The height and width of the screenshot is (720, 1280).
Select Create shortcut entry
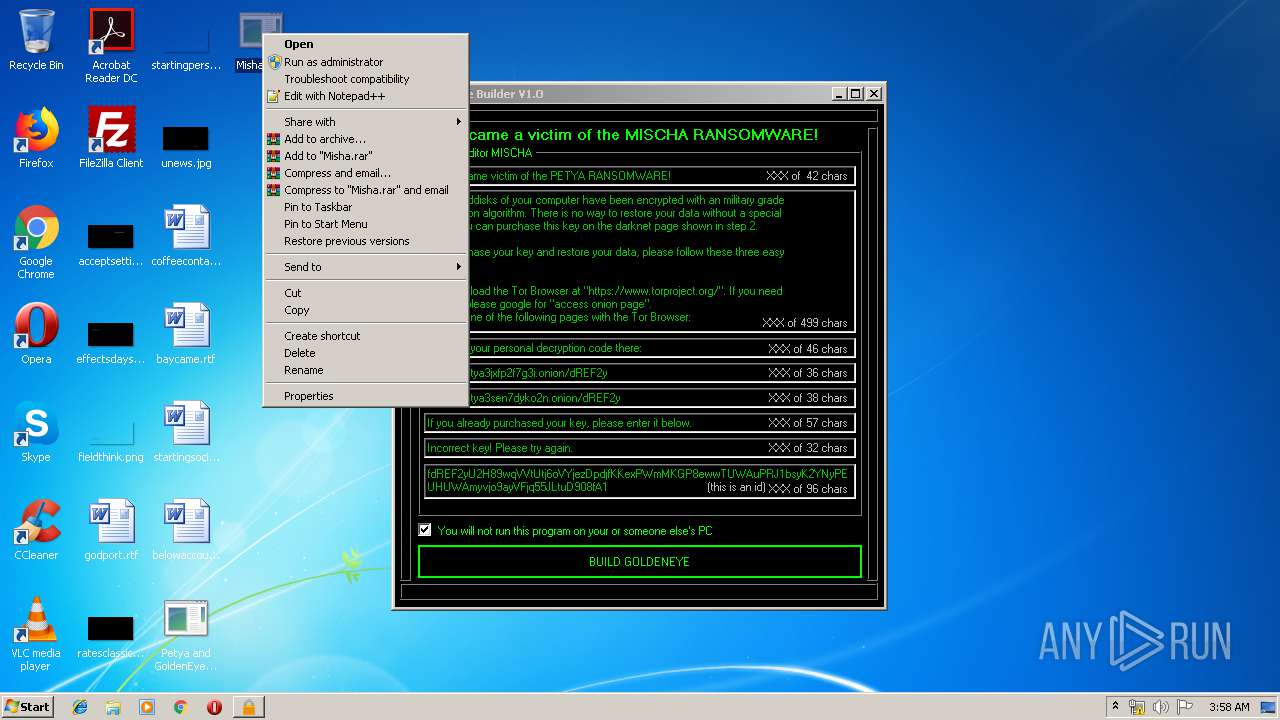click(x=365, y=336)
